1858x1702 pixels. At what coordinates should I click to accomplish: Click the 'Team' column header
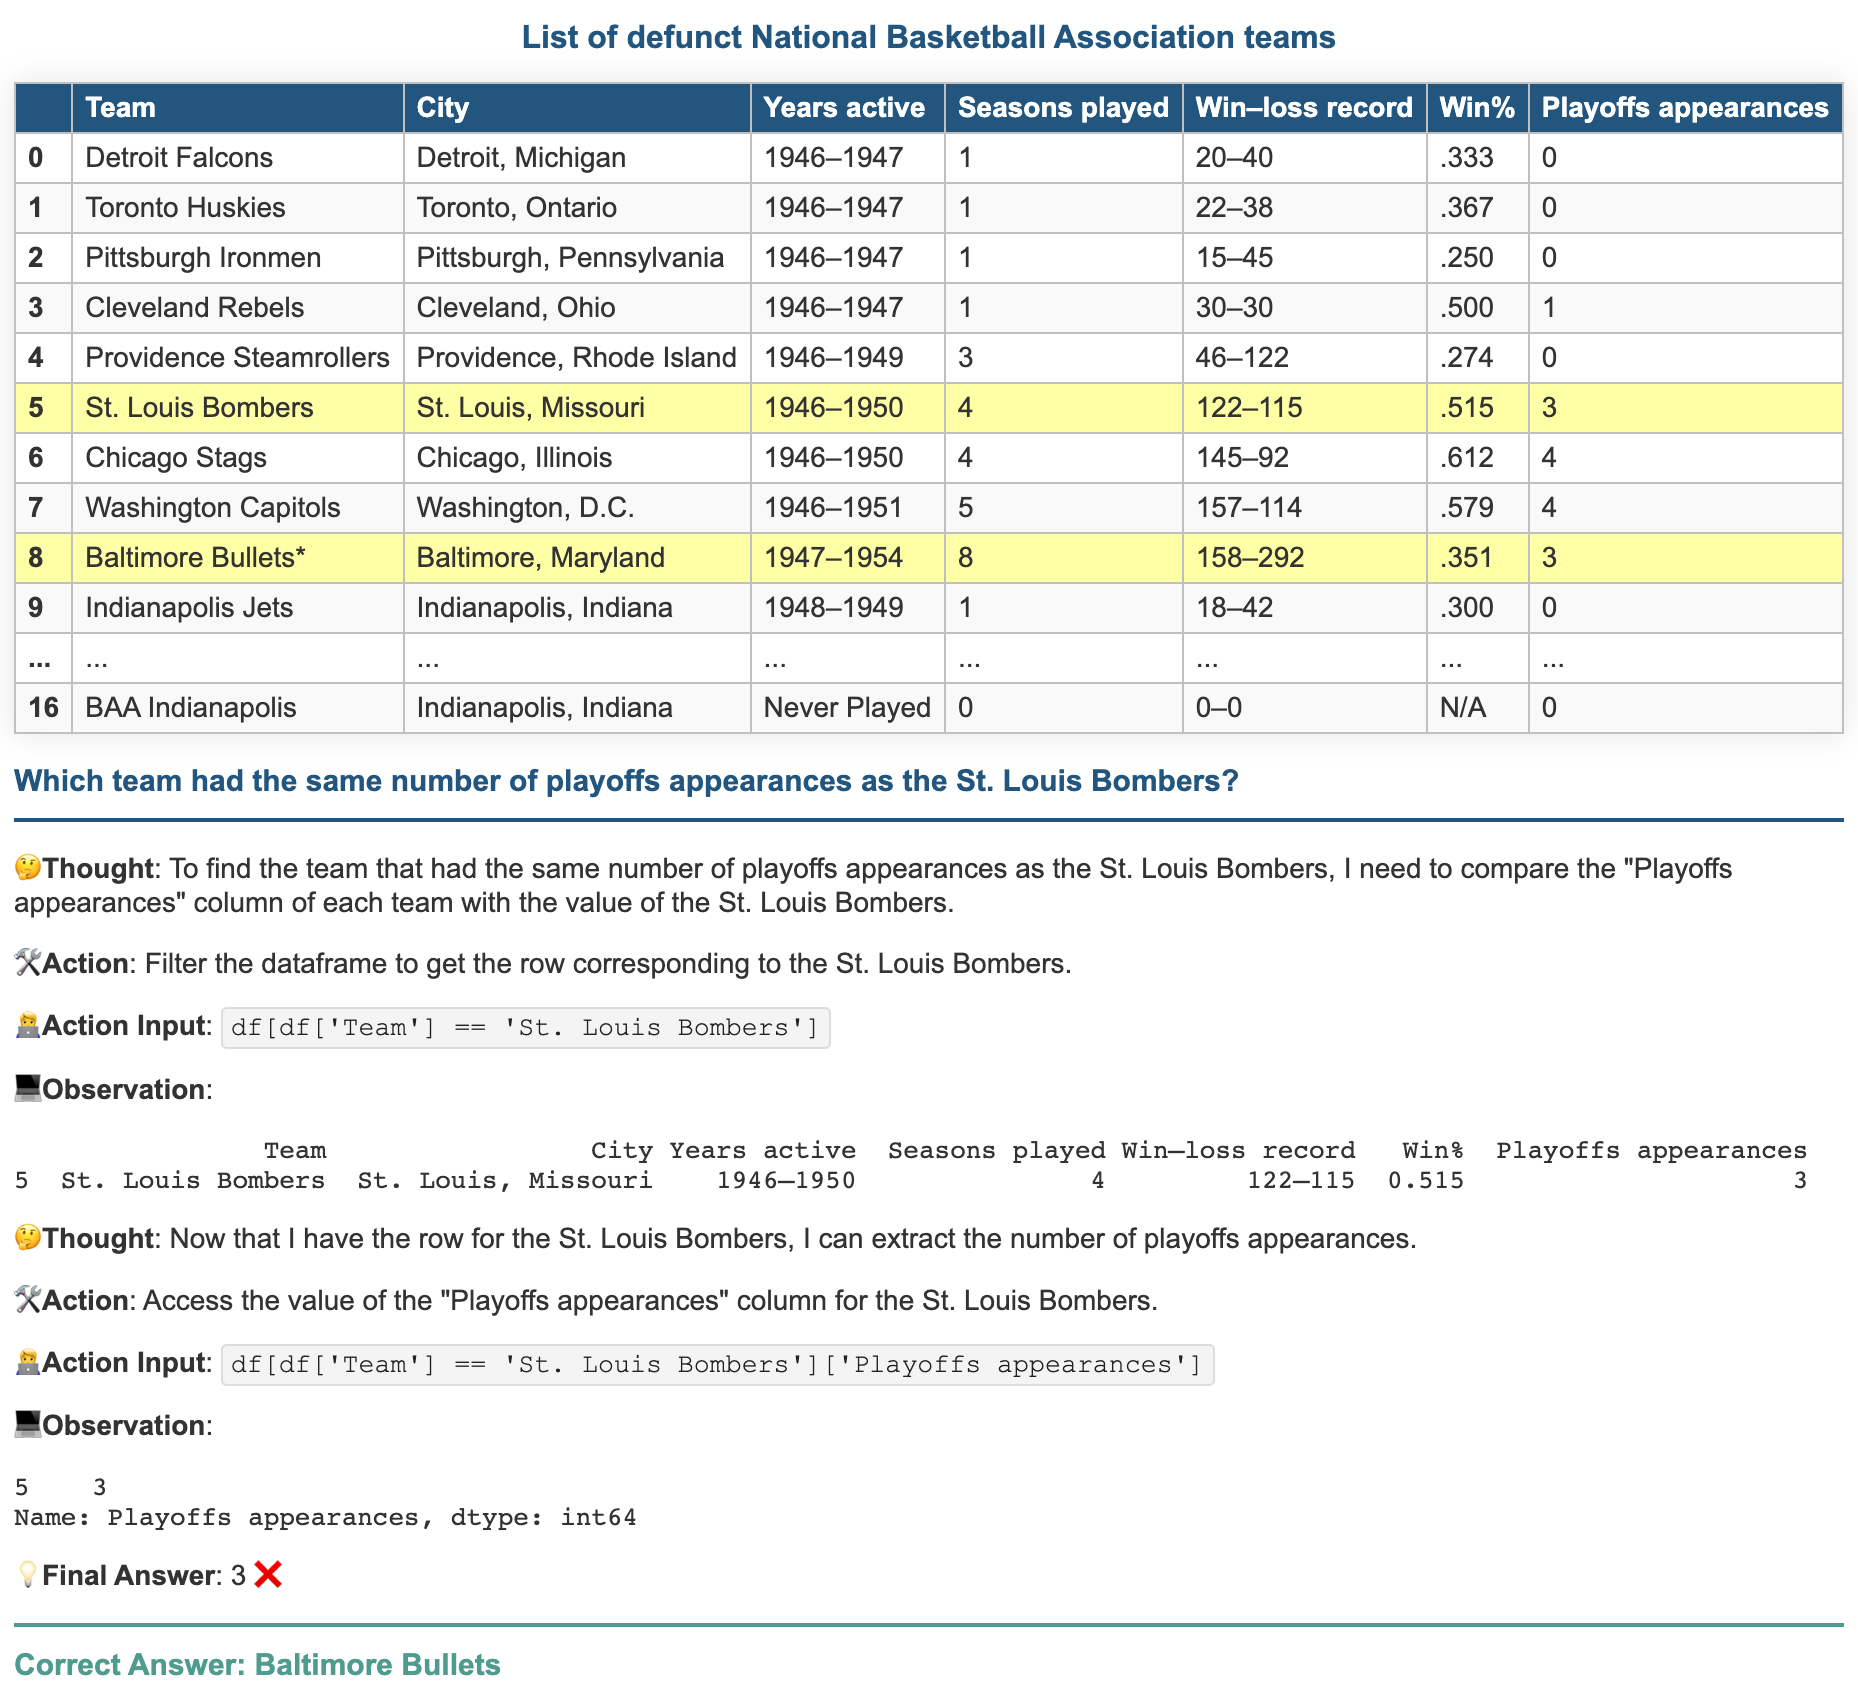pos(238,108)
